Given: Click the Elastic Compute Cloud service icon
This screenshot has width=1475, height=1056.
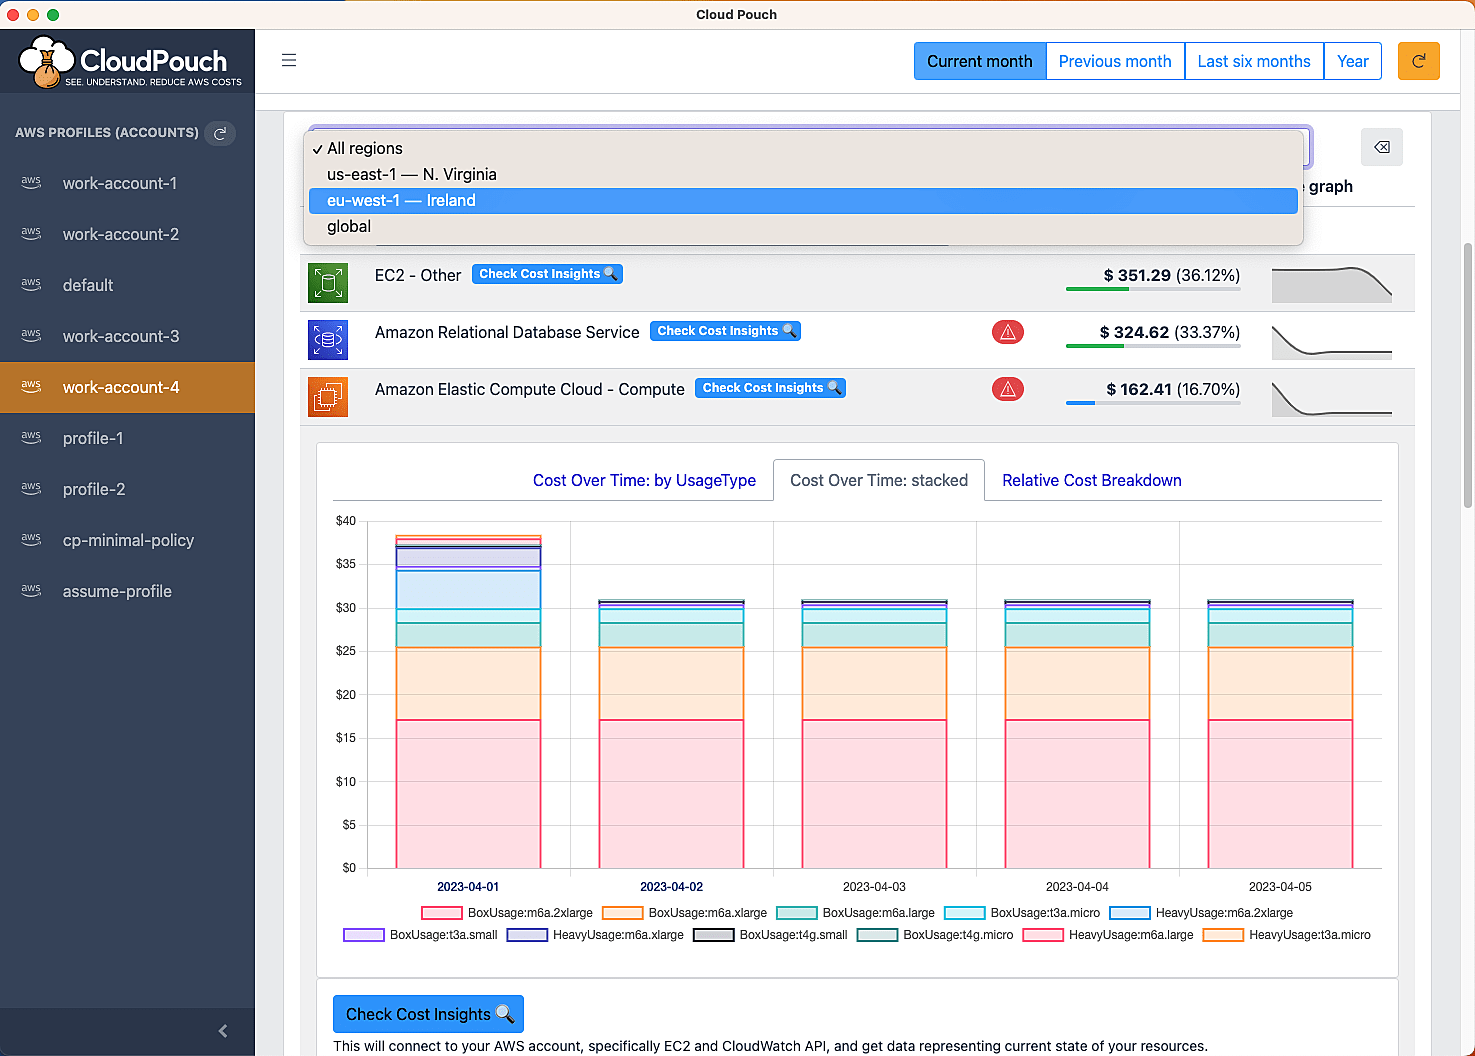Looking at the screenshot, I should (x=328, y=397).
